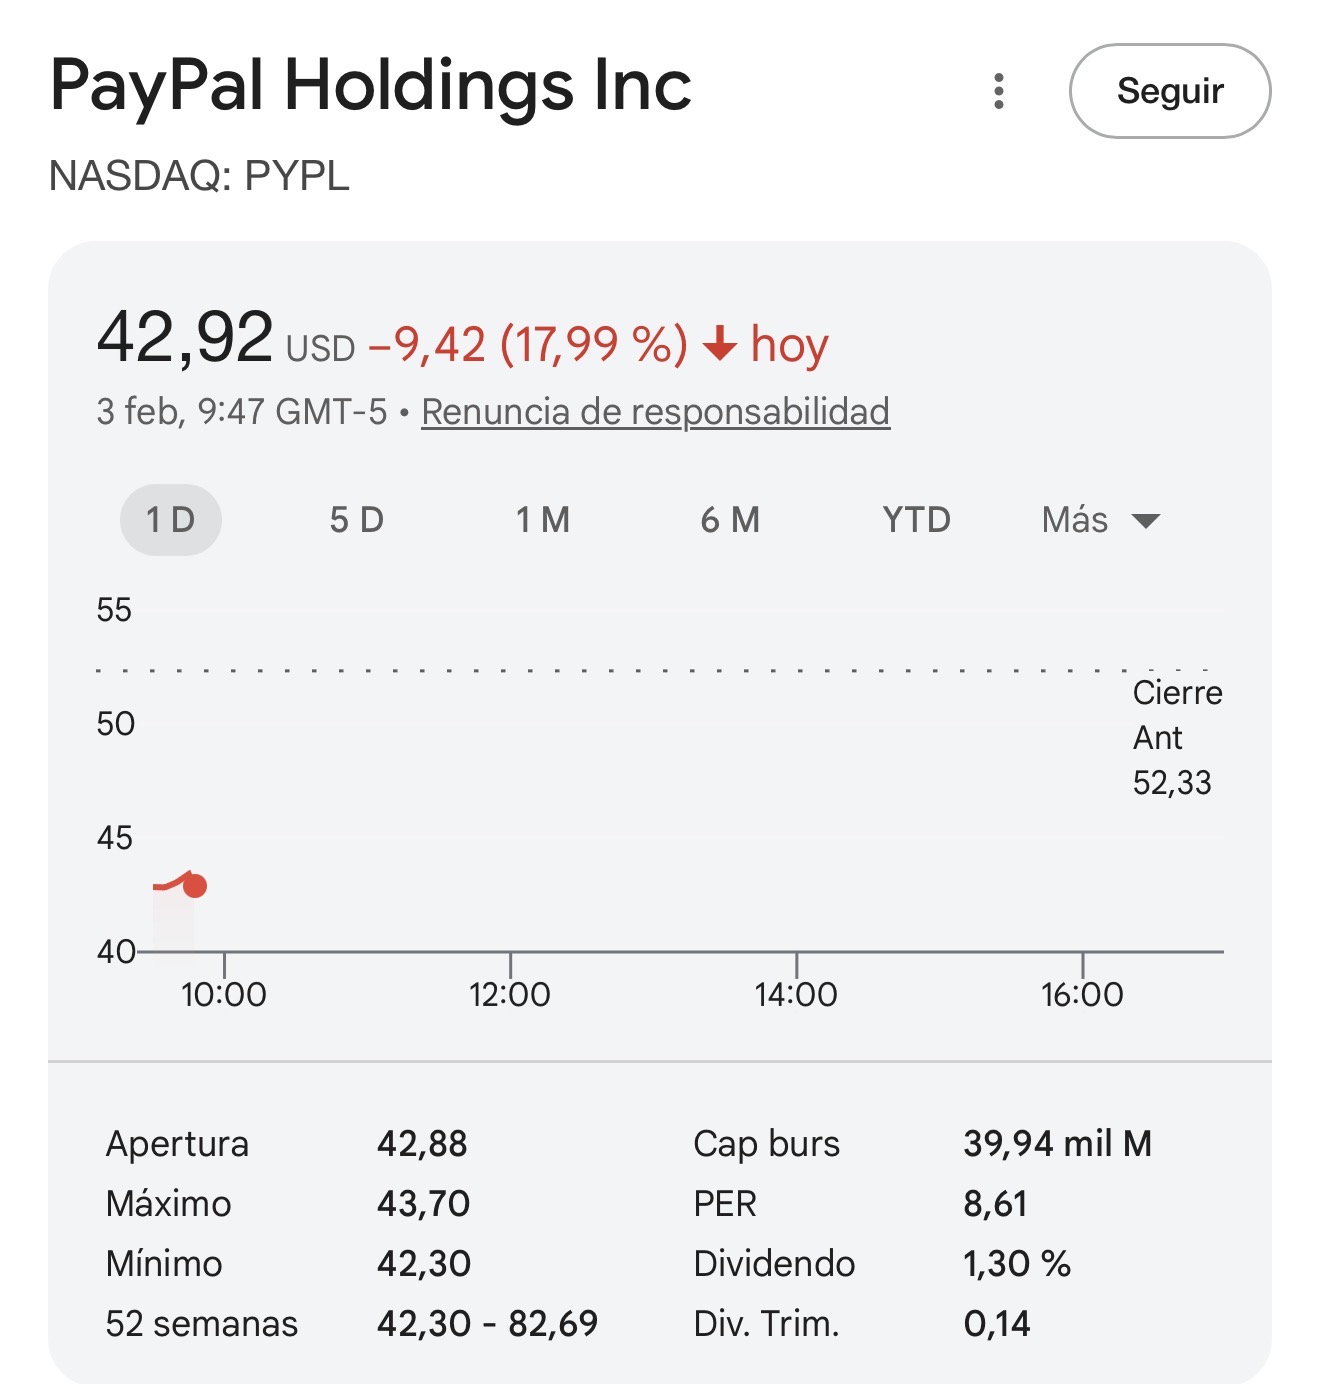The height and width of the screenshot is (1384, 1320).
Task: Switch to the 5 D chart range
Action: point(357,520)
